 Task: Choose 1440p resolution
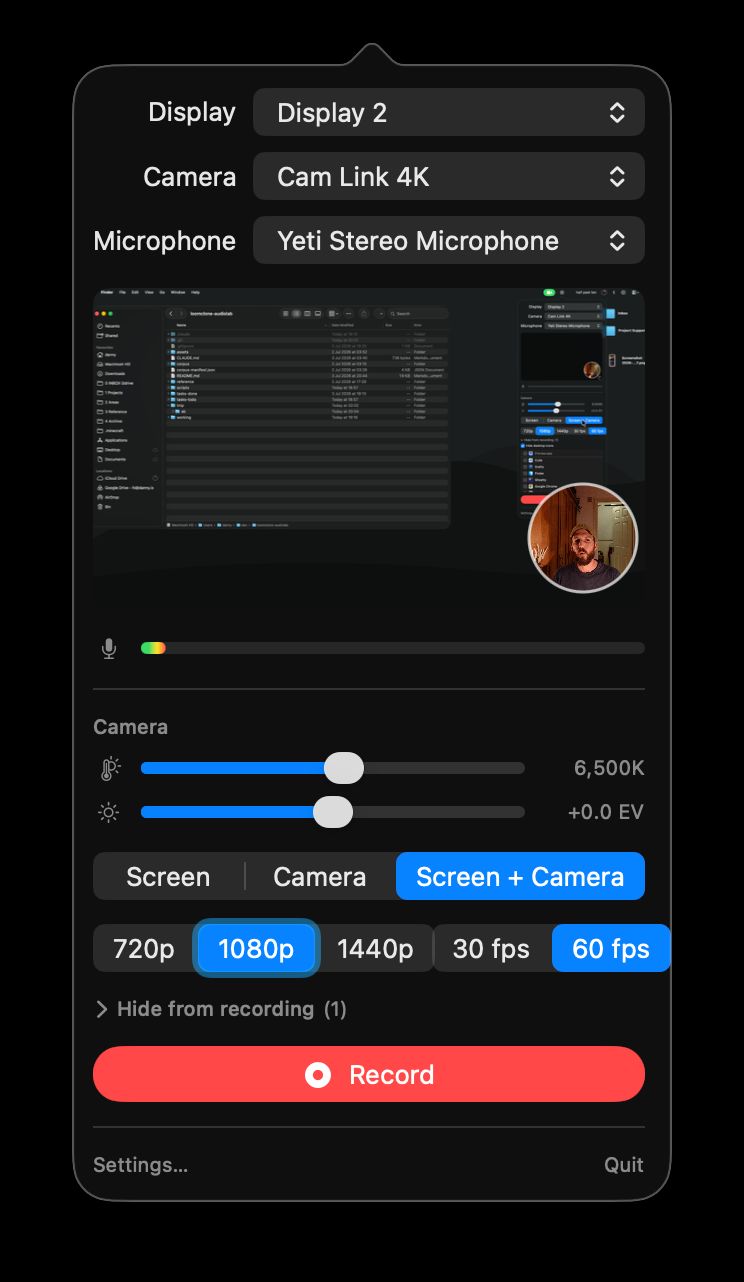(x=375, y=948)
